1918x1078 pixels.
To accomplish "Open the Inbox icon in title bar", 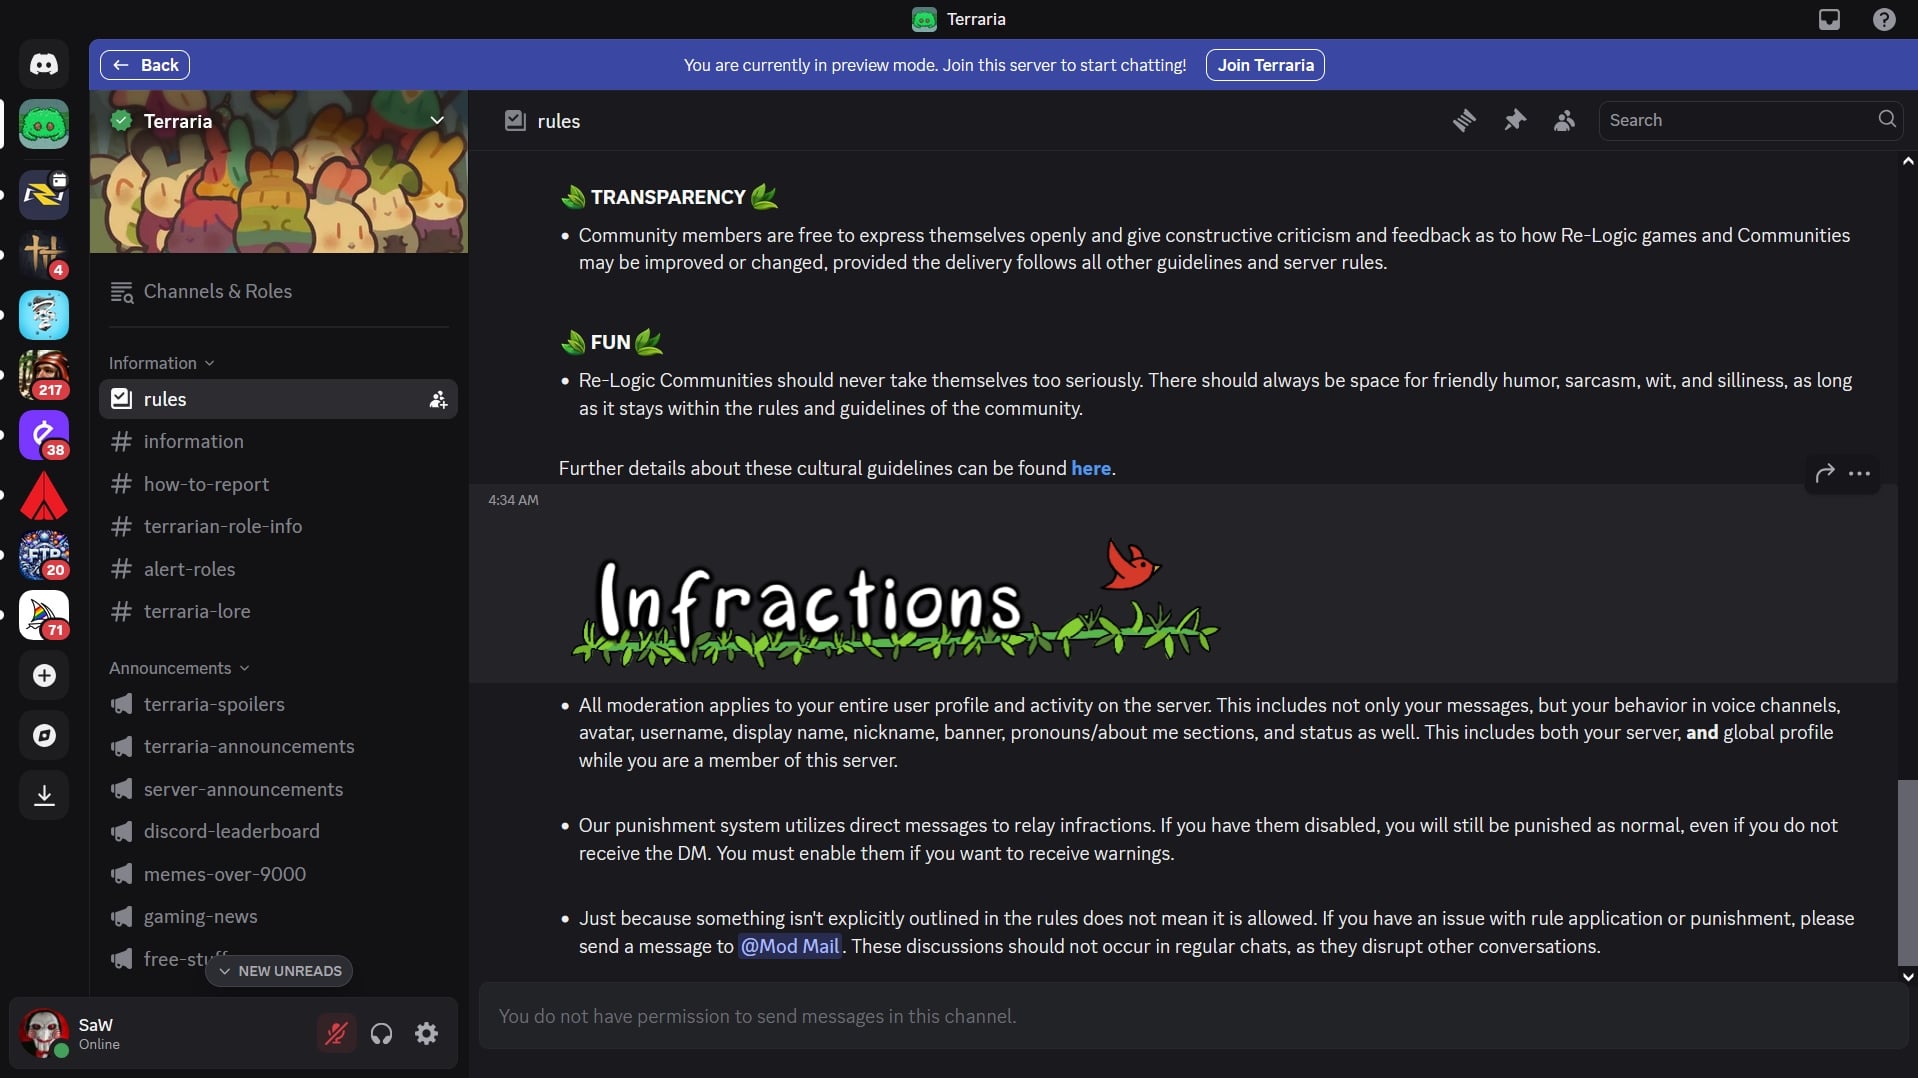I will (1829, 19).
